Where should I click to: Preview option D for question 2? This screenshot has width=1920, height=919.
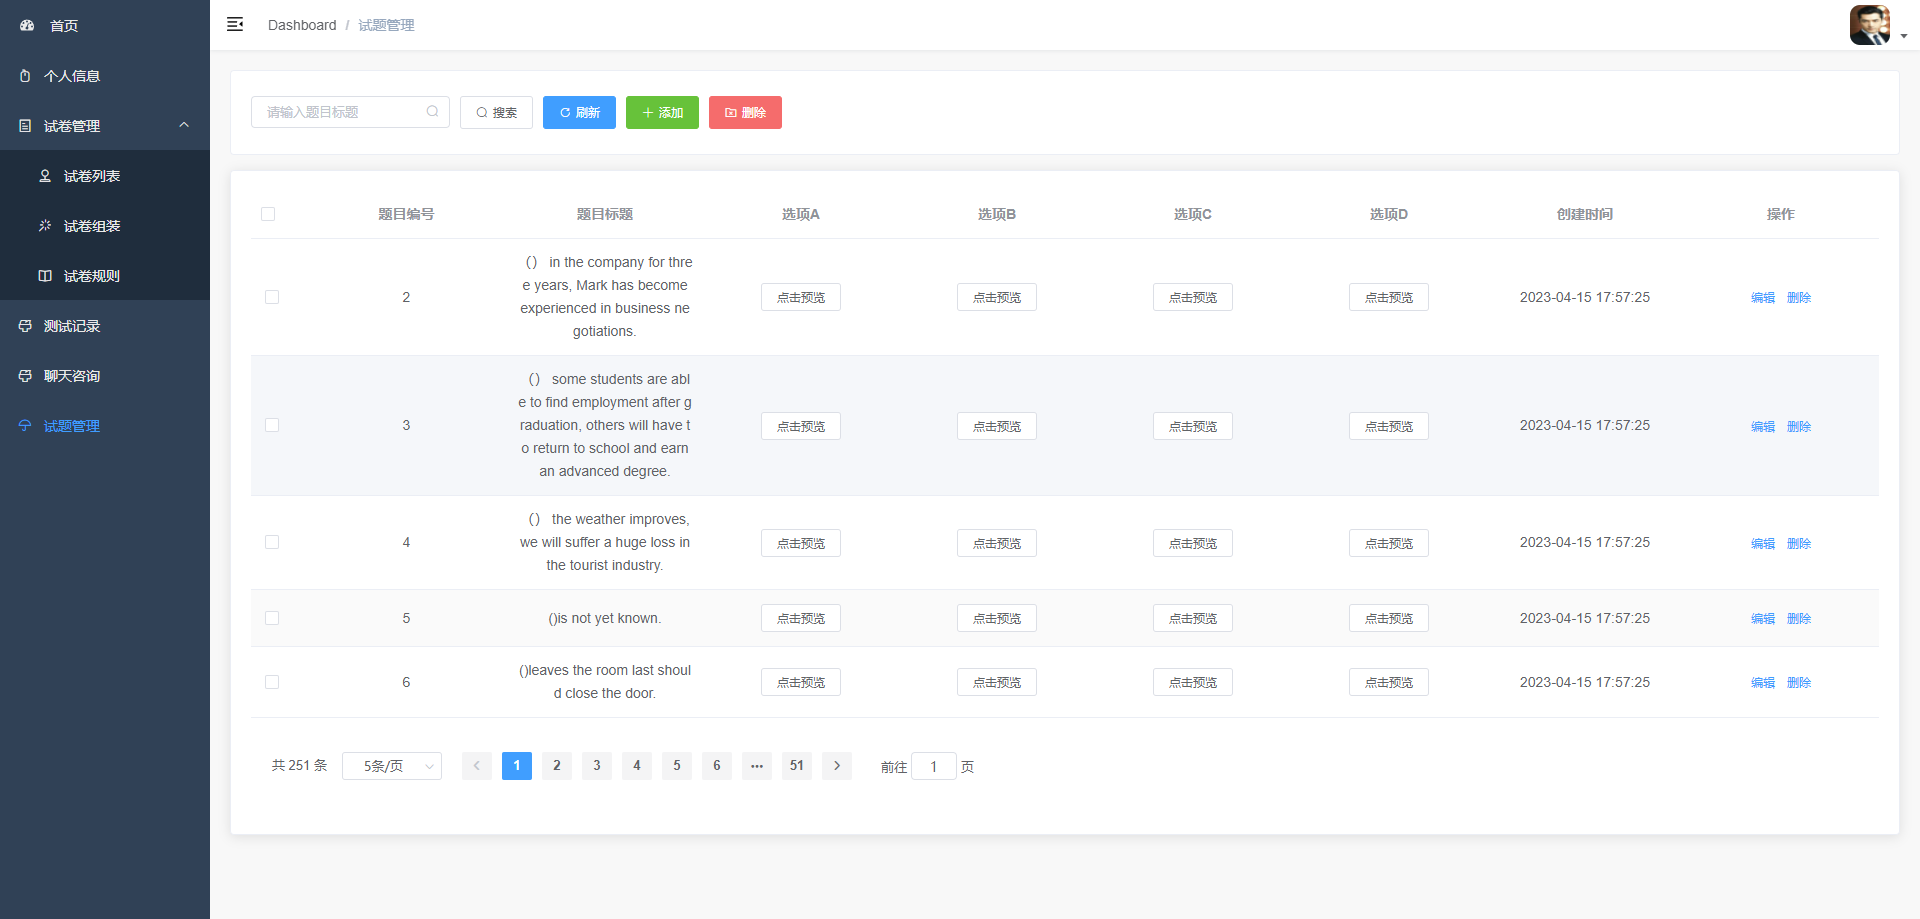[1389, 297]
